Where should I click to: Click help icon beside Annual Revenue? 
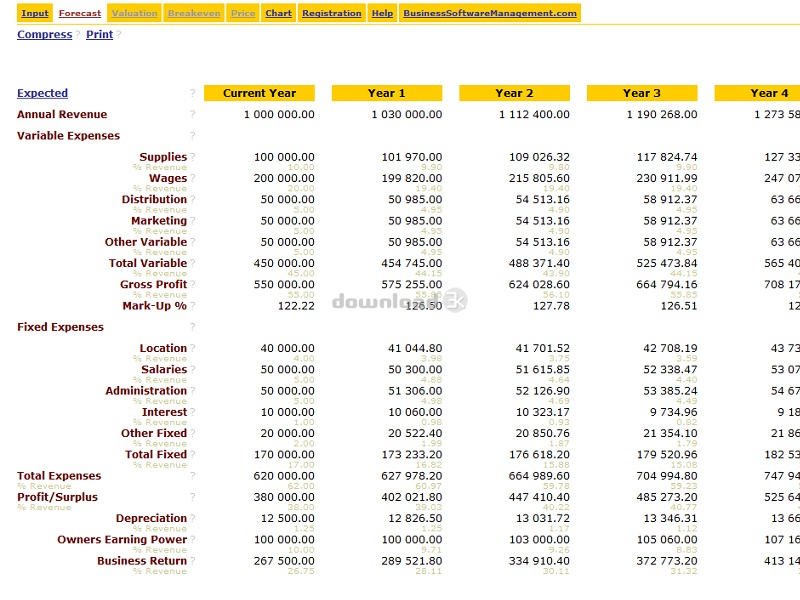point(193,114)
